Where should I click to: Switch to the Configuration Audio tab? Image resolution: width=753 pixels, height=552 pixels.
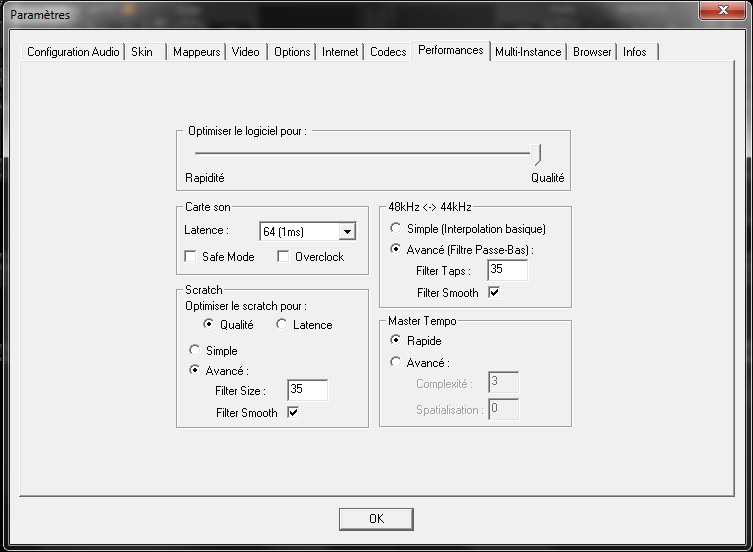[73, 52]
